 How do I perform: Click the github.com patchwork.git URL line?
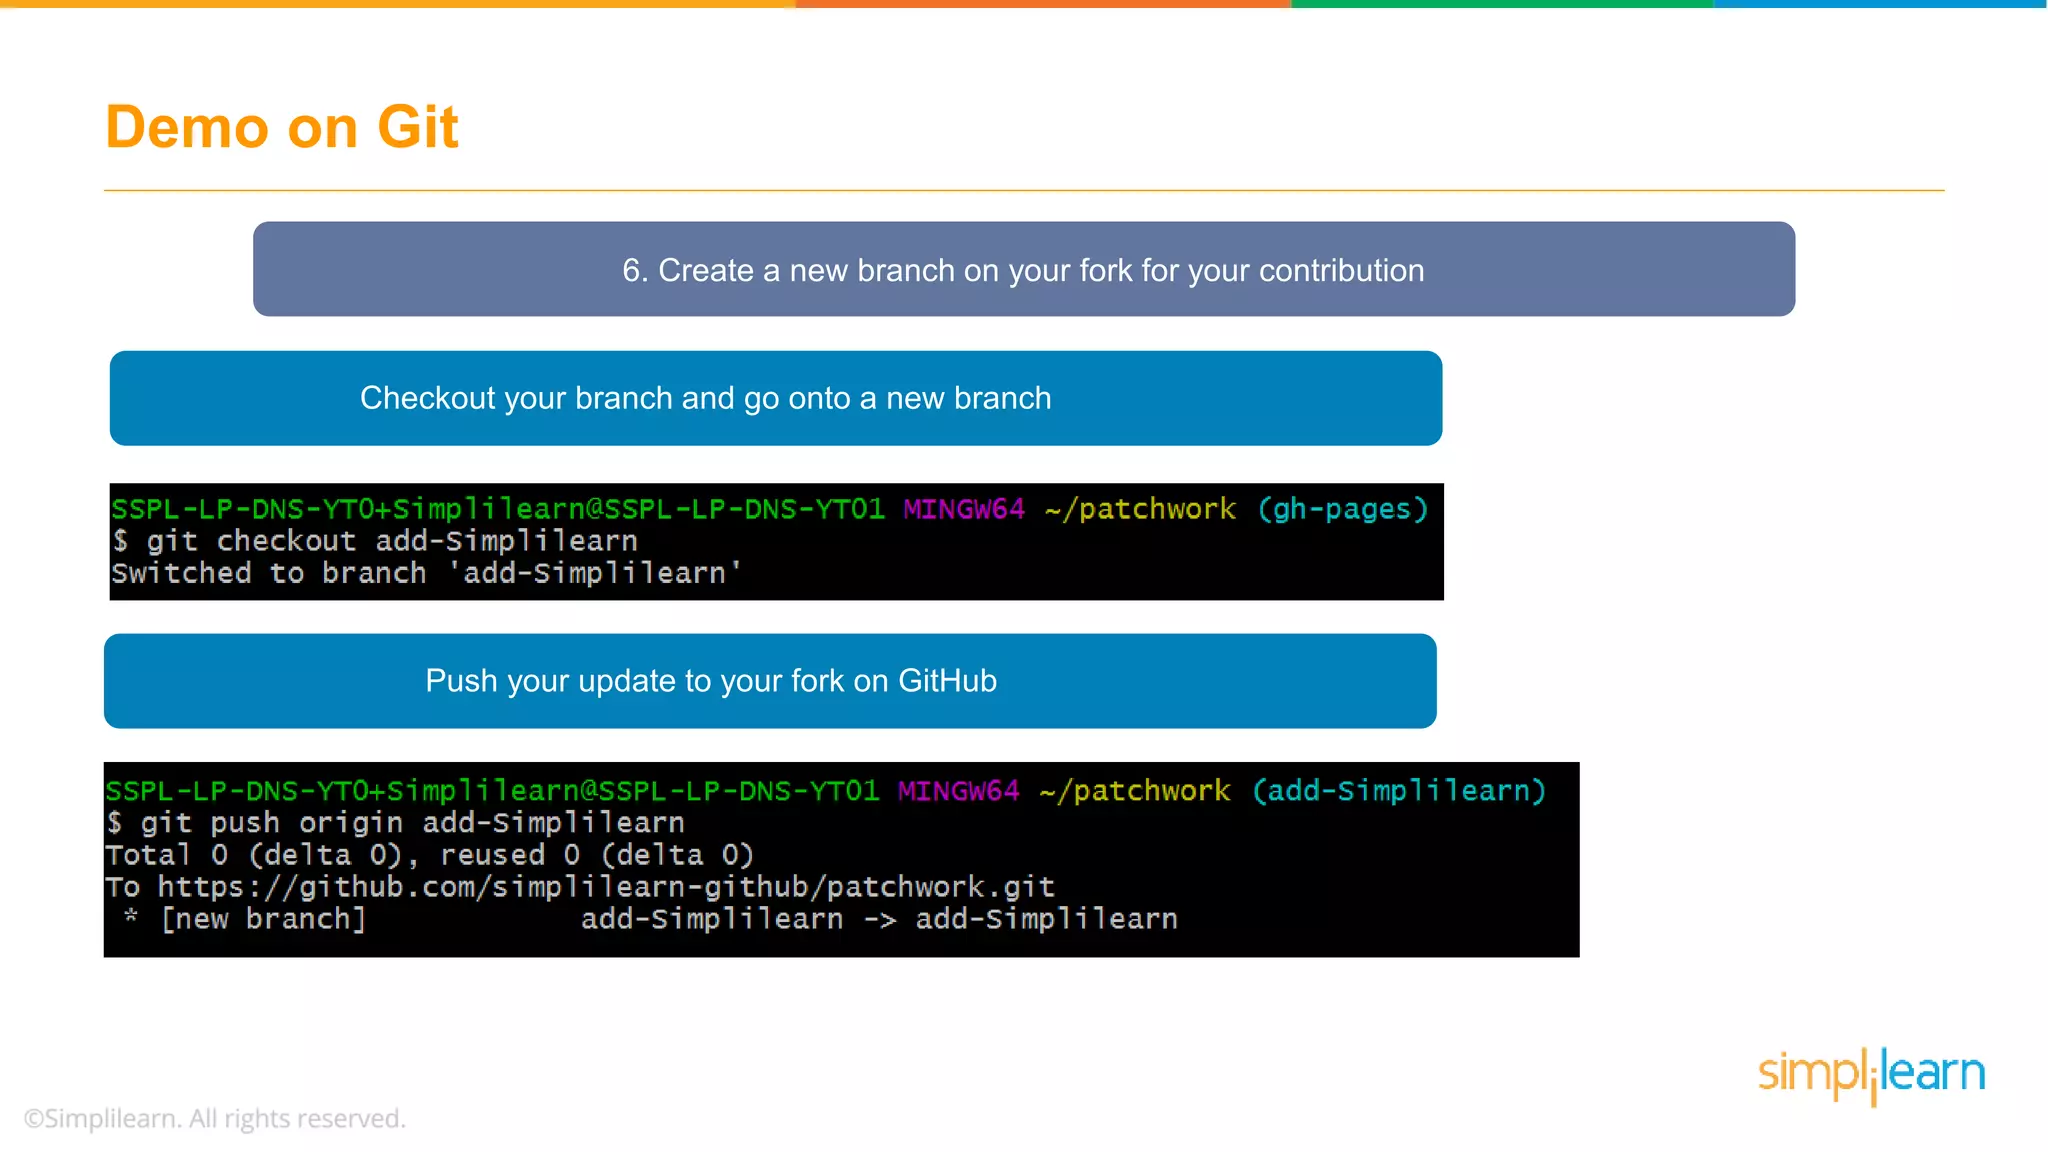pos(580,887)
